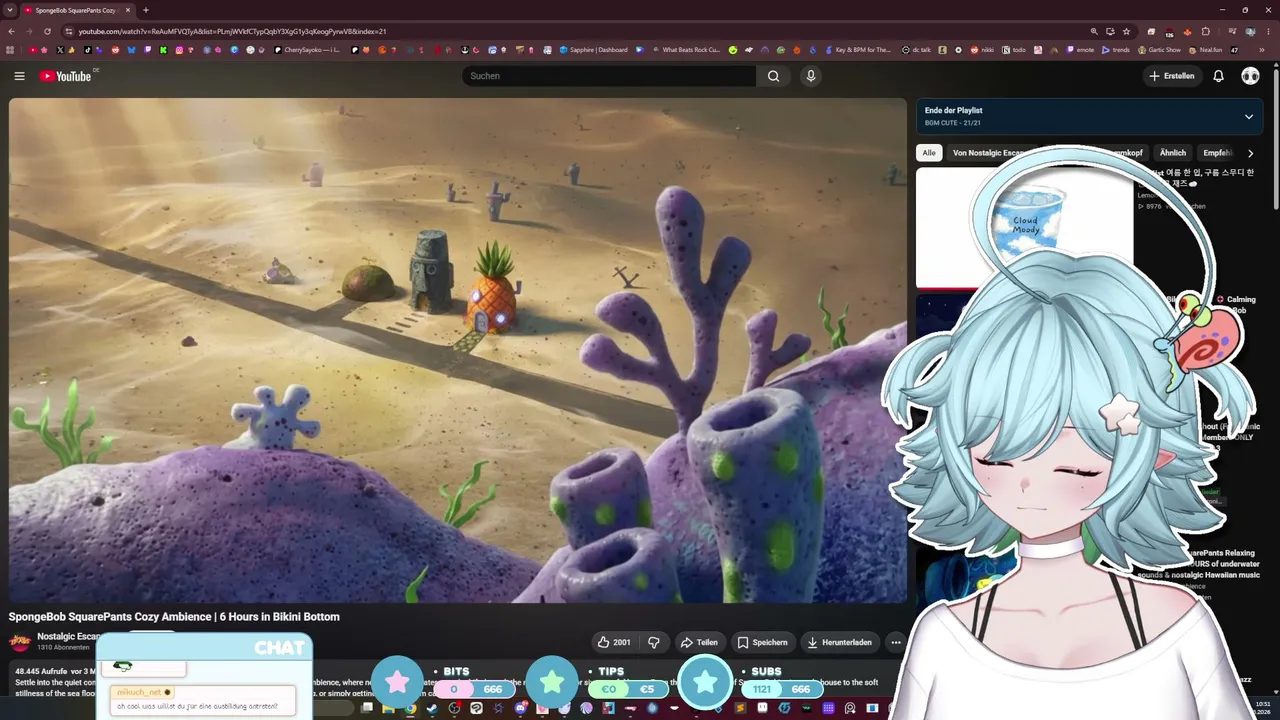This screenshot has width=1280, height=720.
Task: Open the Steam taskbar icon
Action: point(432,708)
